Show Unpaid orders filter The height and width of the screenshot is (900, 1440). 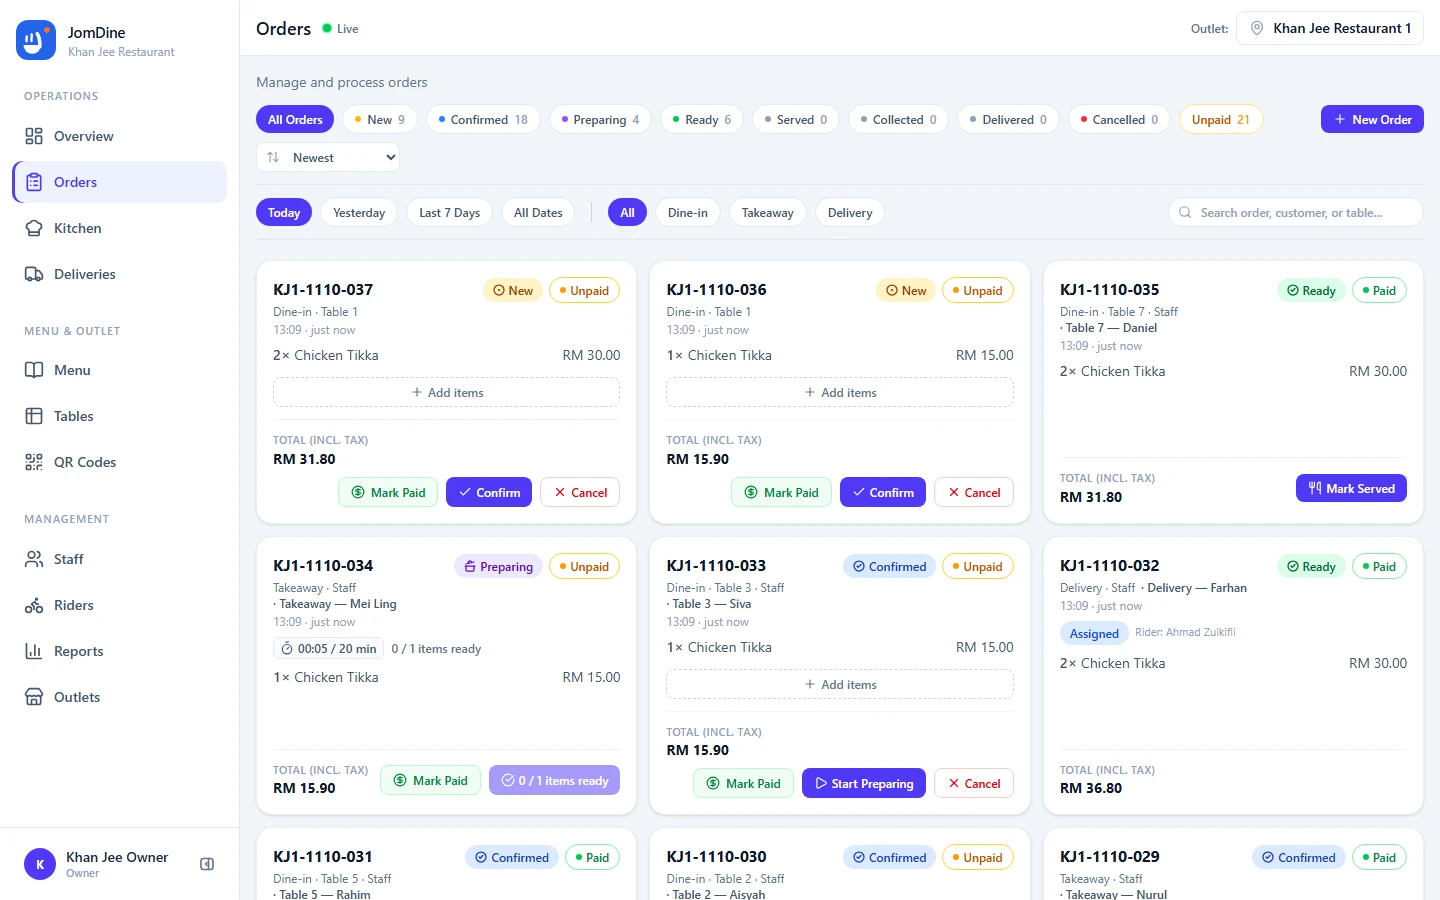pos(1221,120)
